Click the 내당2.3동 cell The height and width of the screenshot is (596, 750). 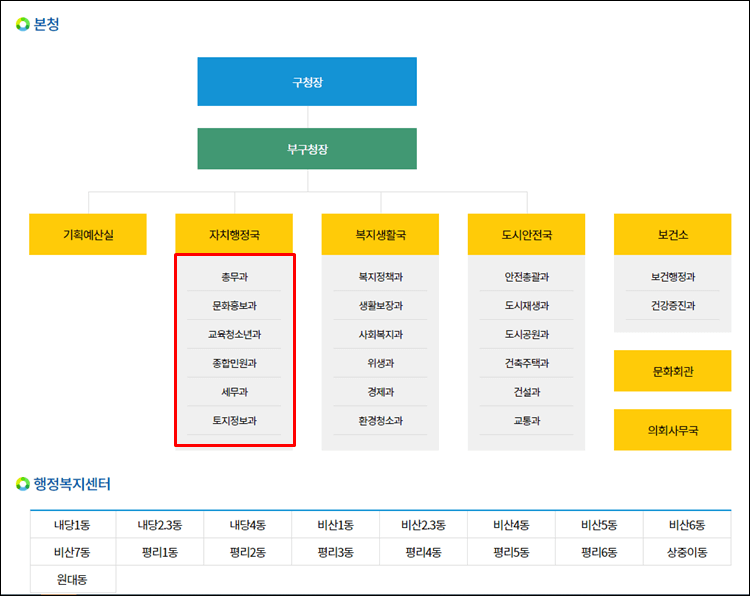coord(160,525)
